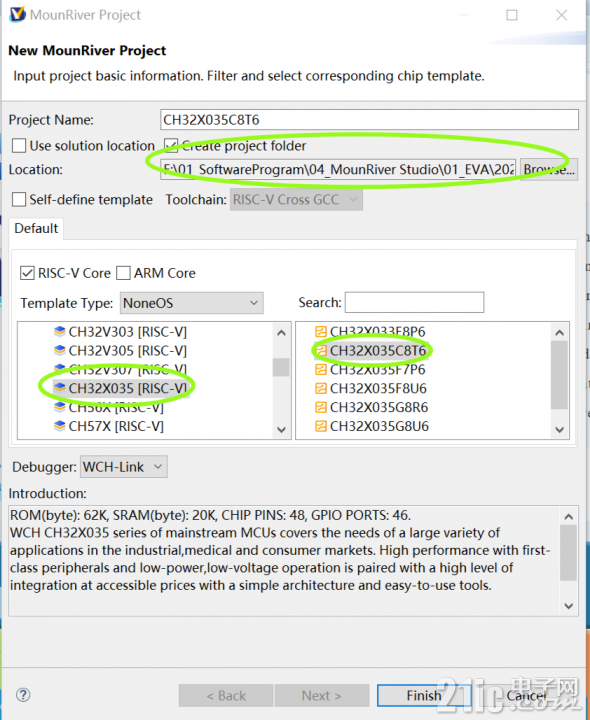Click the CH32X035F7P6 template icon
The height and width of the screenshot is (720, 590).
(x=320, y=369)
